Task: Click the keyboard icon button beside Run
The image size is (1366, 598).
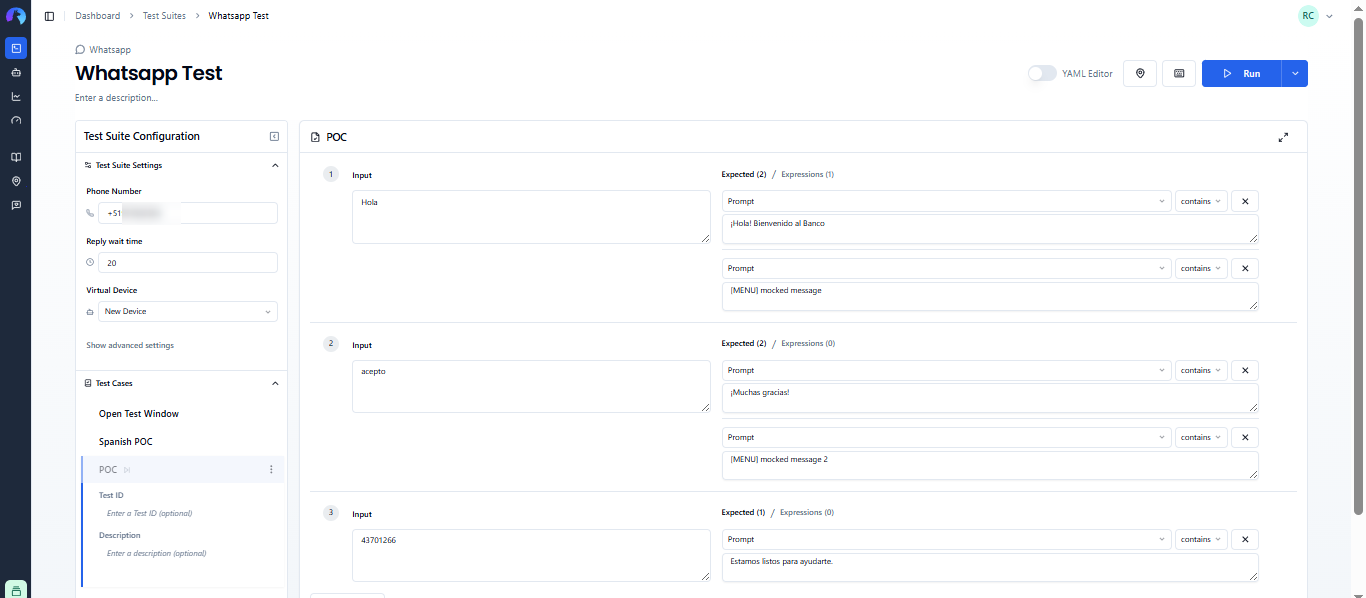Action: [1179, 74]
